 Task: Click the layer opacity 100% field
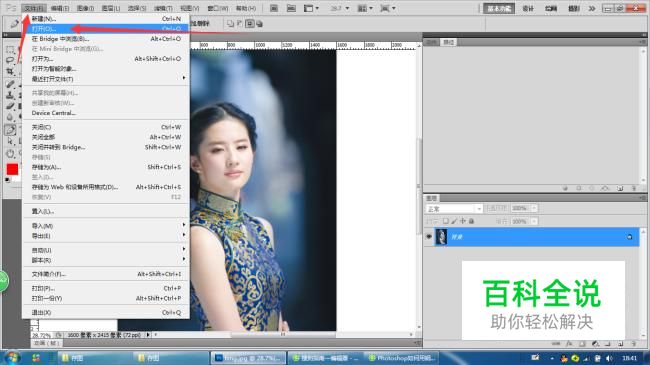pos(520,208)
